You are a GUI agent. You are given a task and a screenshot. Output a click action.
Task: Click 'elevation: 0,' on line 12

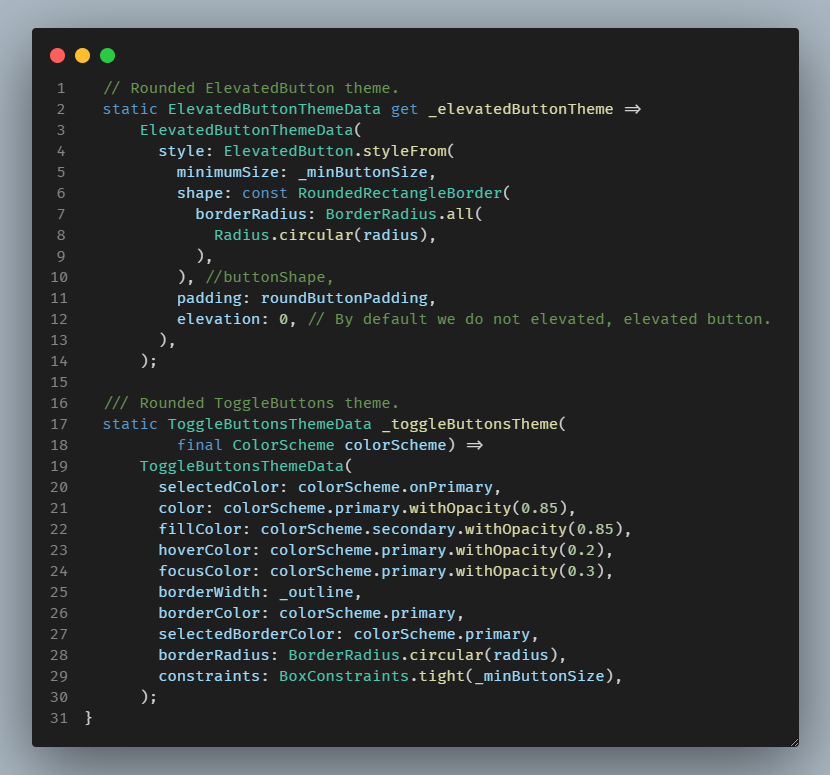(x=236, y=319)
